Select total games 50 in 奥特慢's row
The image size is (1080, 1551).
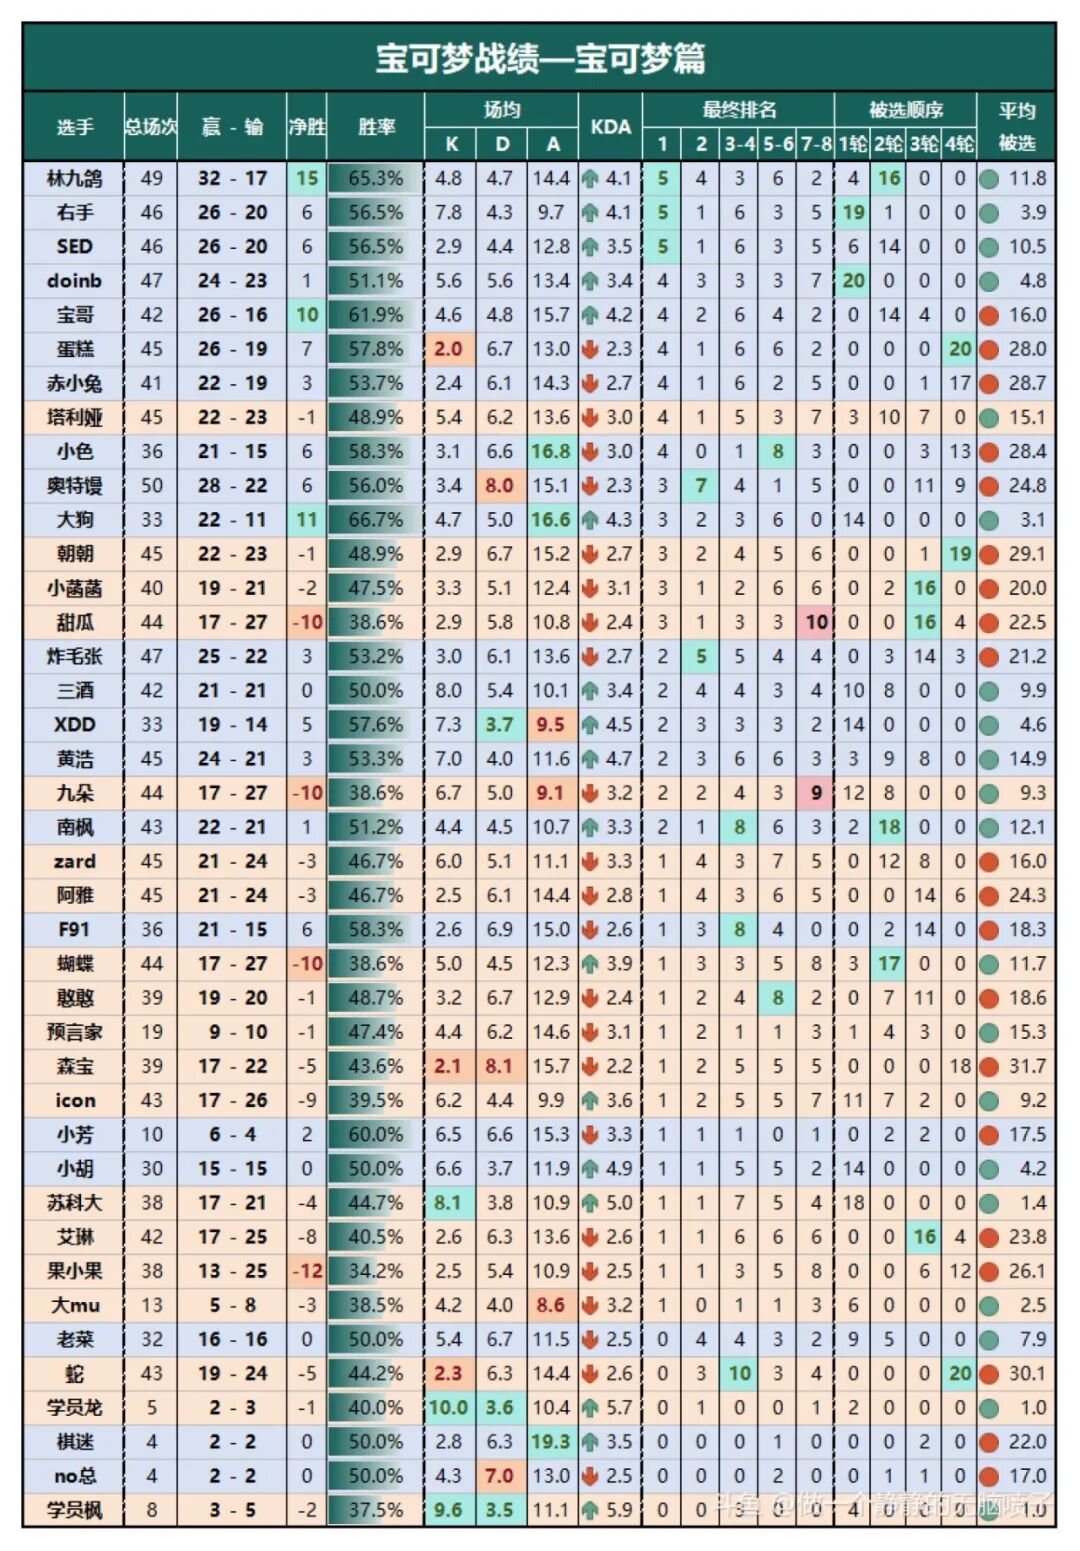(151, 486)
